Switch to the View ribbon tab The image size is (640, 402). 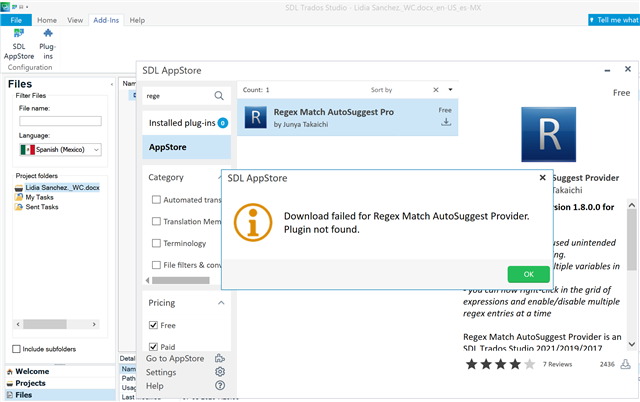[75, 20]
